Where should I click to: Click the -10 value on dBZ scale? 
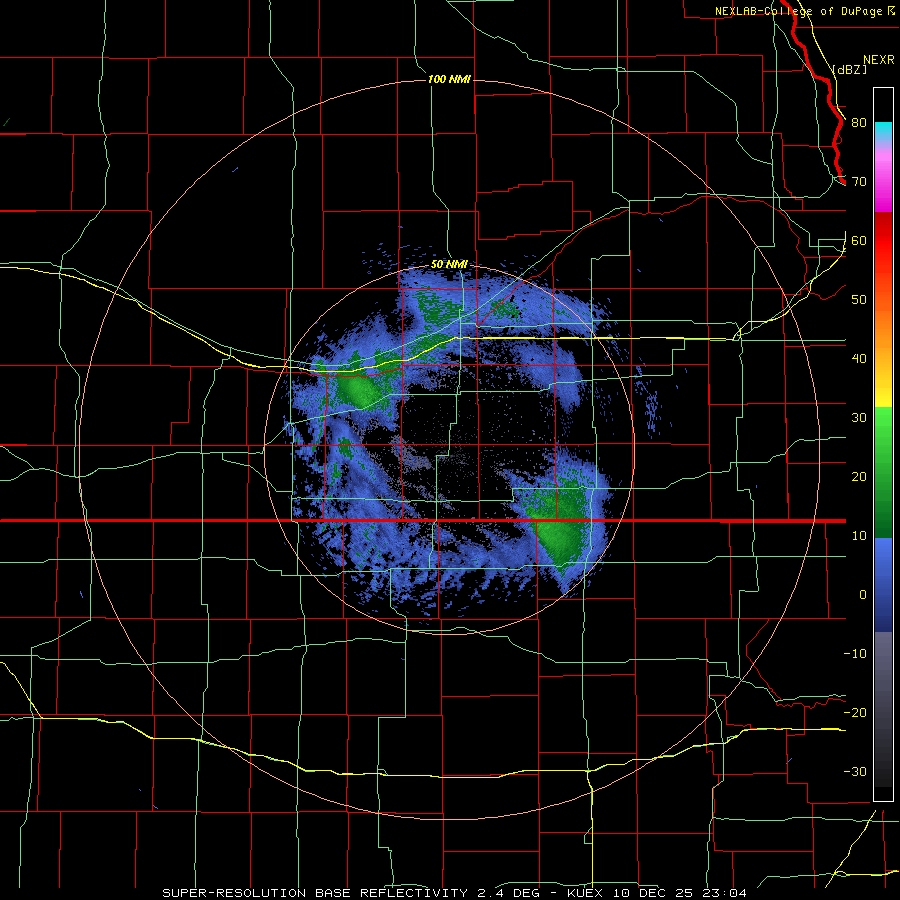855,654
